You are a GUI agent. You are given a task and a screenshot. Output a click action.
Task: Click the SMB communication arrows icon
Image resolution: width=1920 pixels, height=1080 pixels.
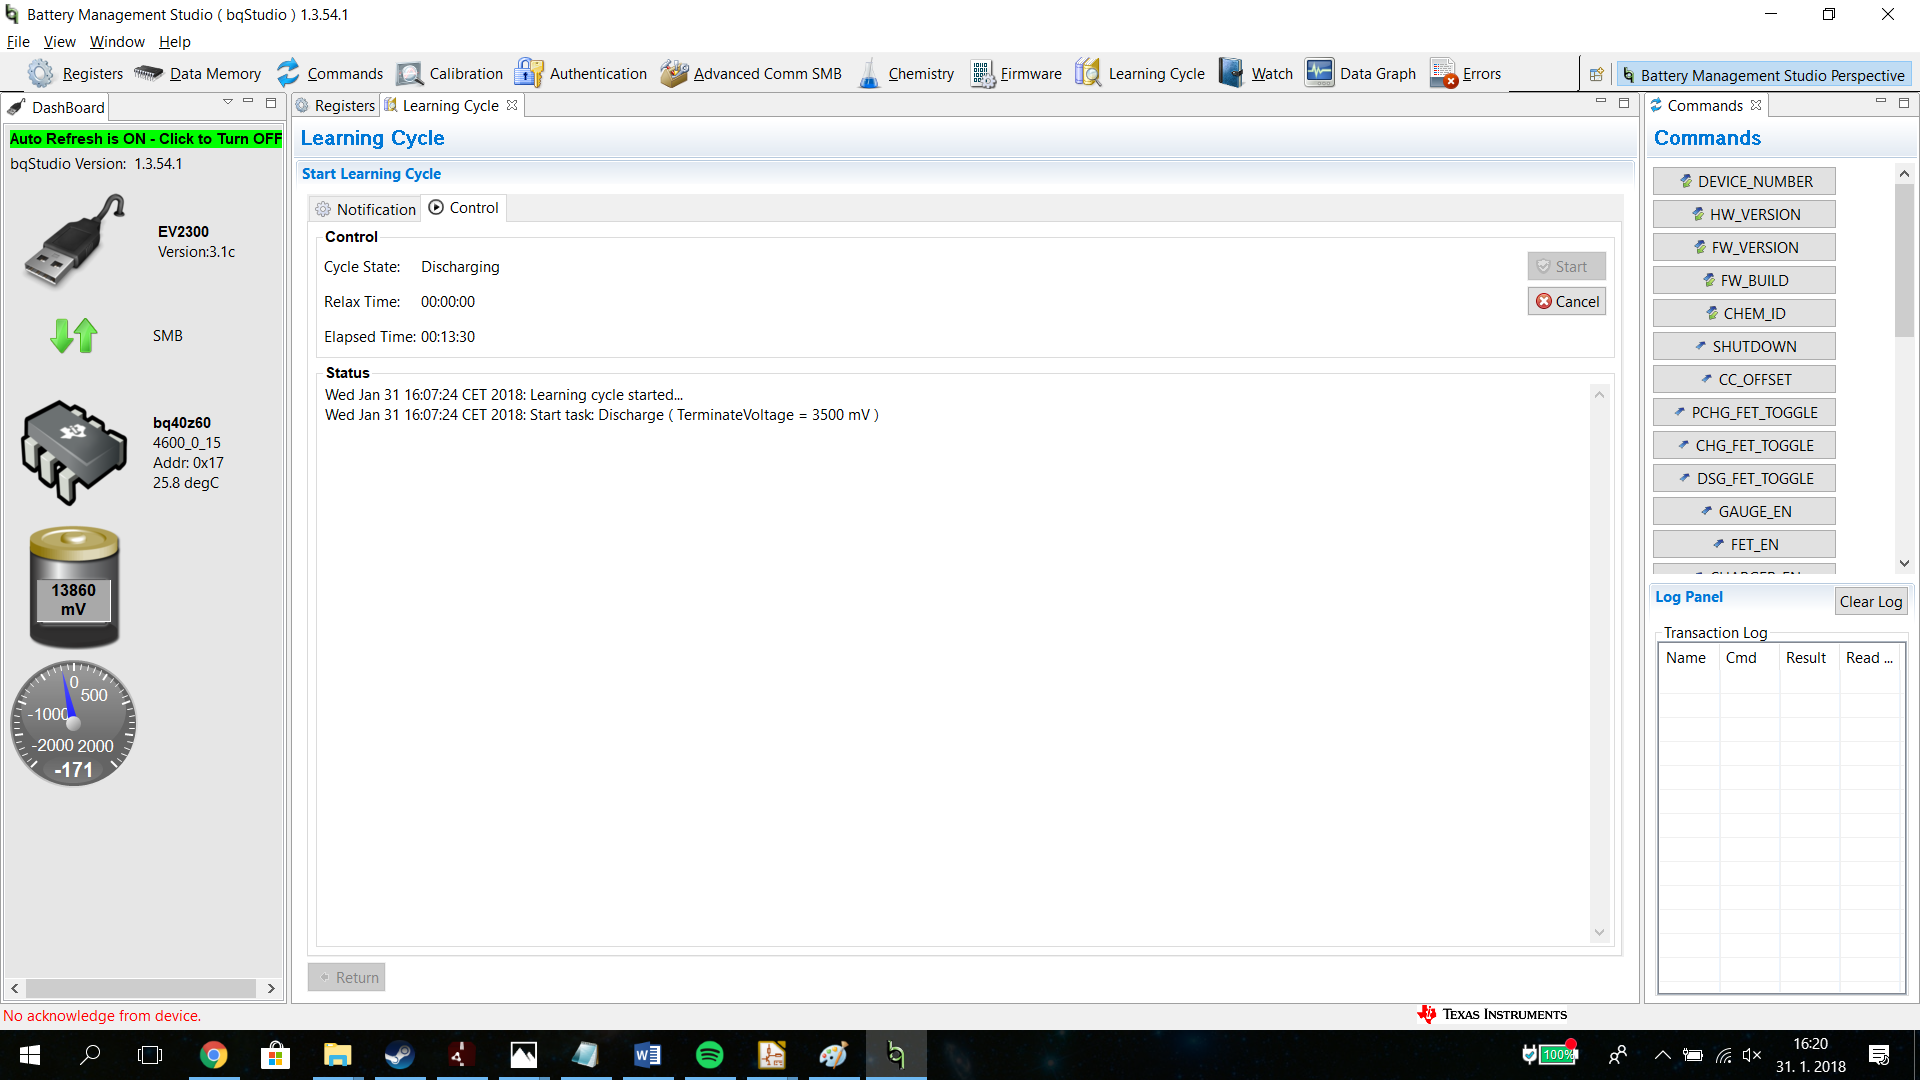[x=74, y=336]
